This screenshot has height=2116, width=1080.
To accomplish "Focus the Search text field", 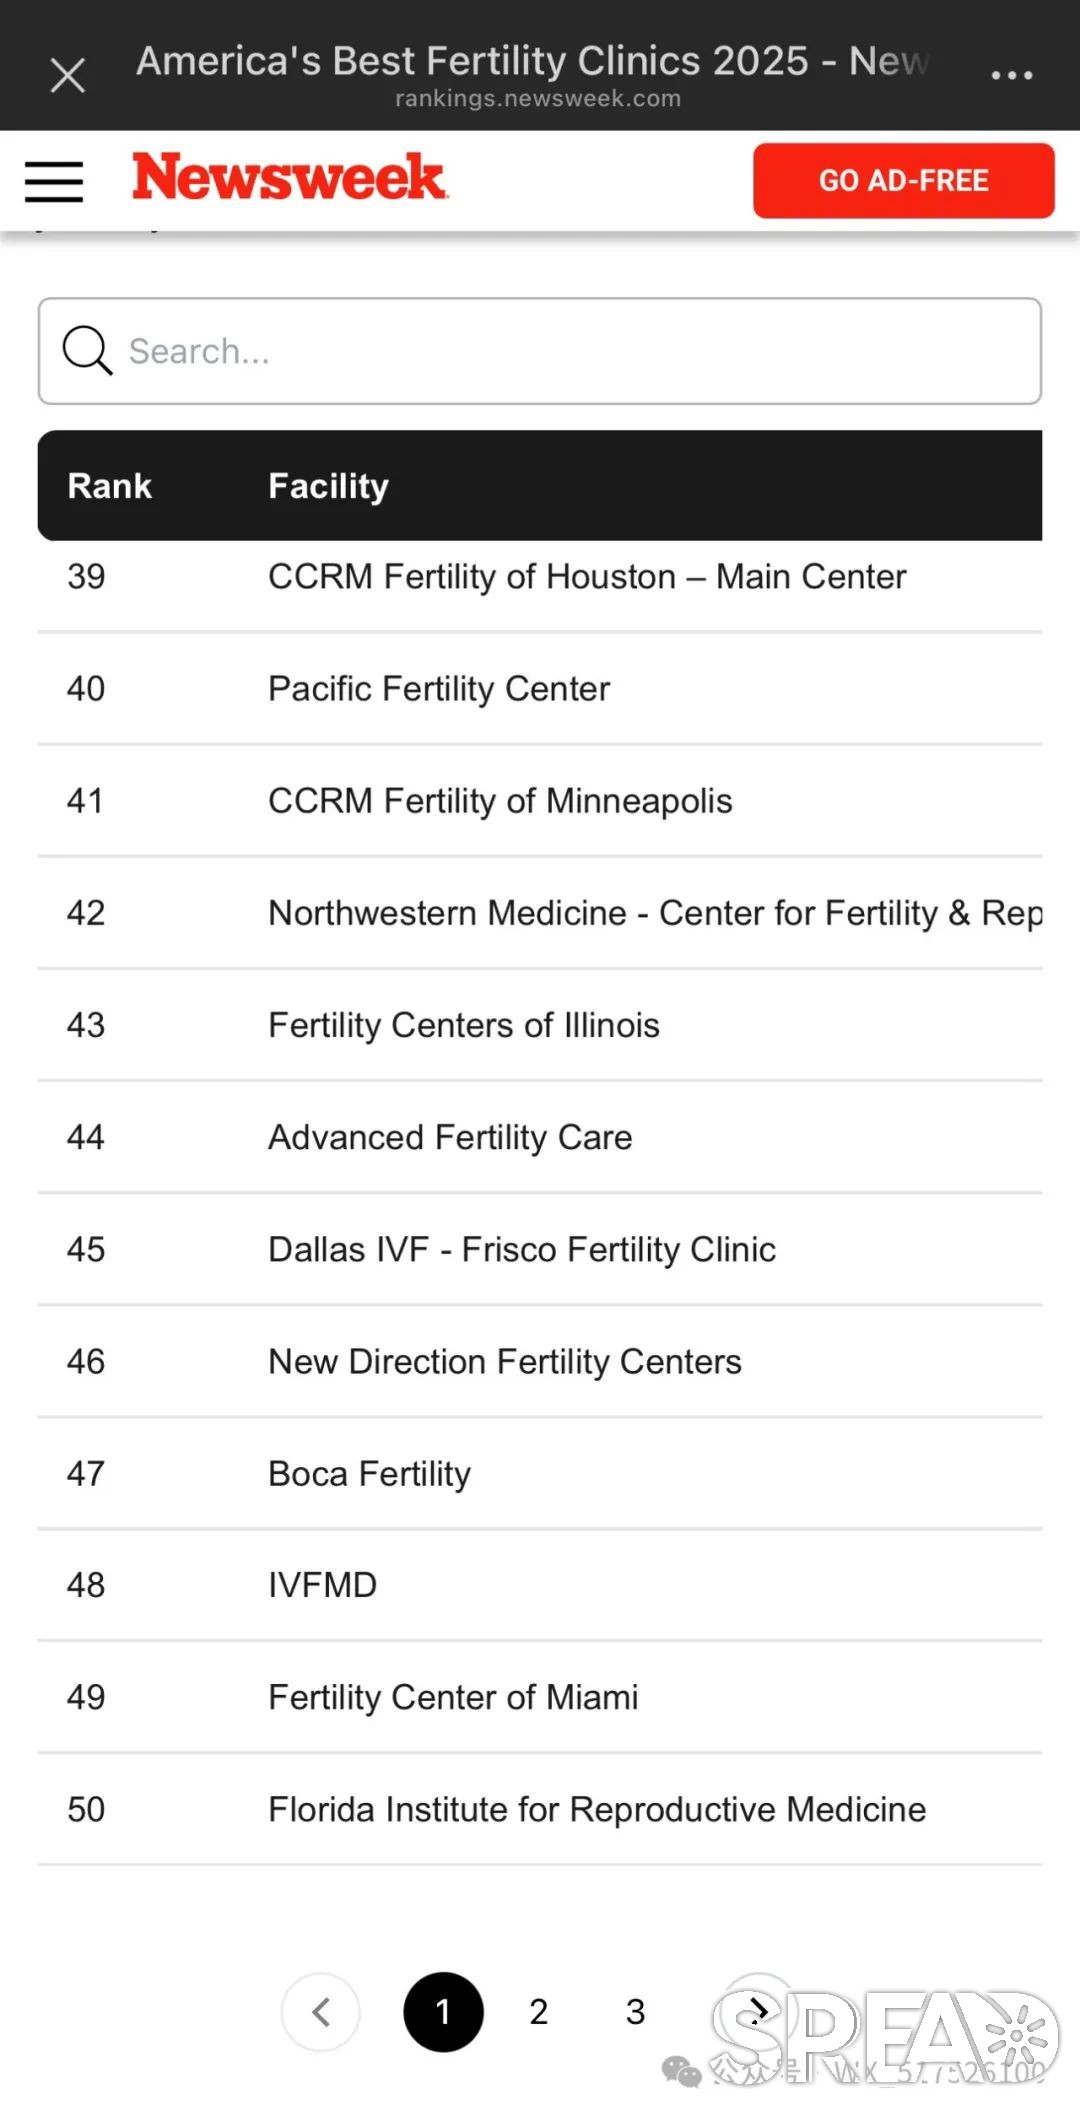I will click(540, 351).
